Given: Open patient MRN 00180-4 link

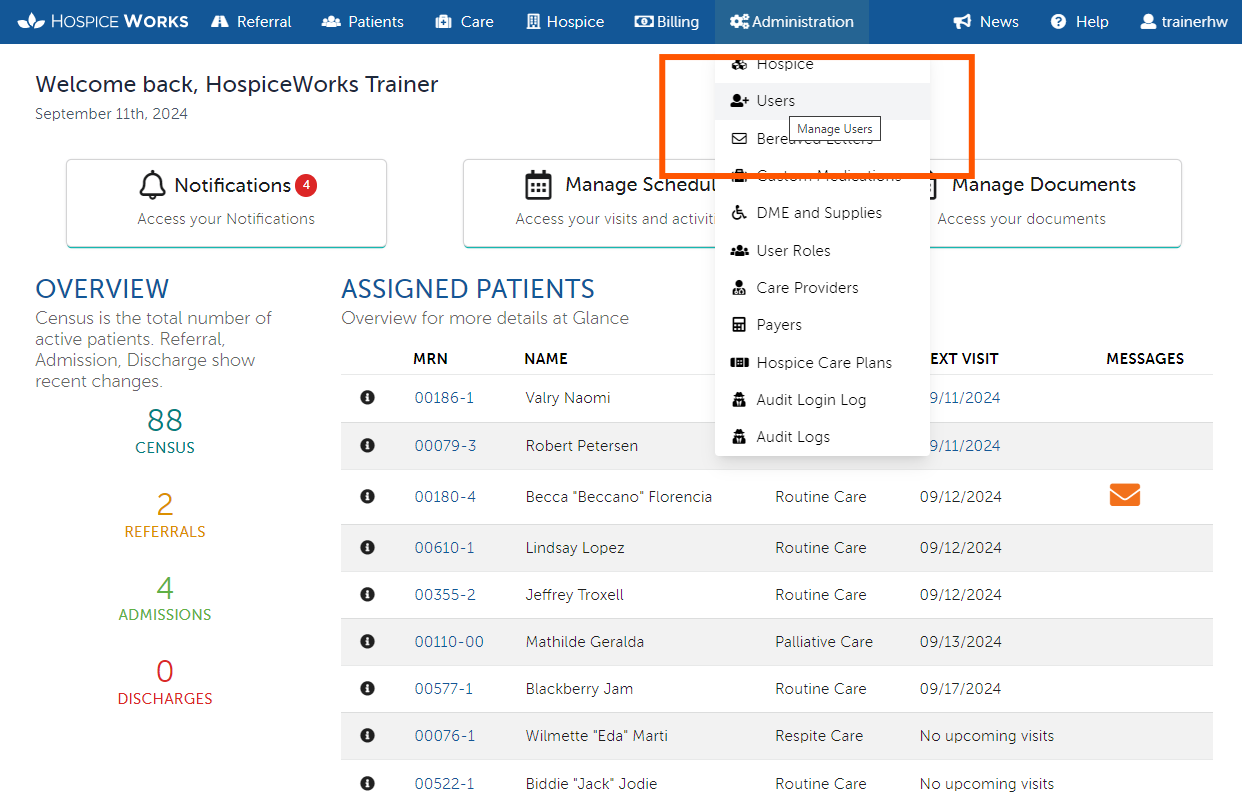Looking at the screenshot, I should pos(445,497).
